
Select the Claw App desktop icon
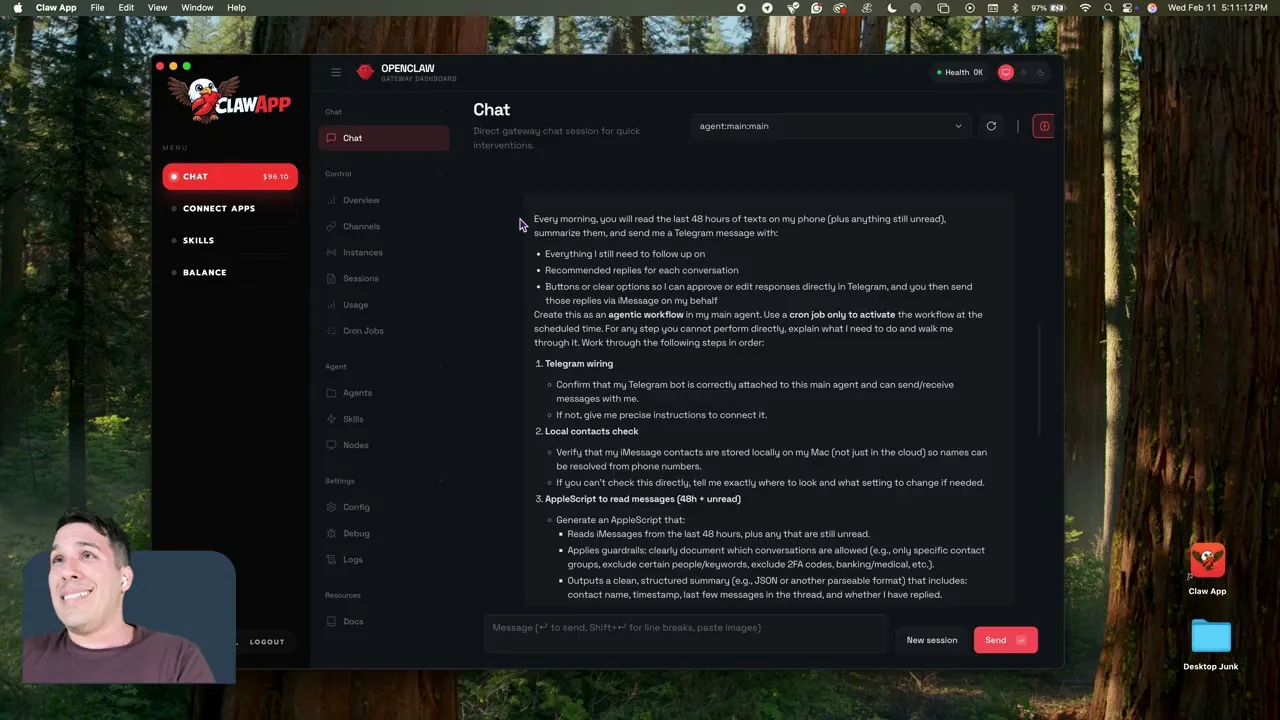pyautogui.click(x=1207, y=569)
